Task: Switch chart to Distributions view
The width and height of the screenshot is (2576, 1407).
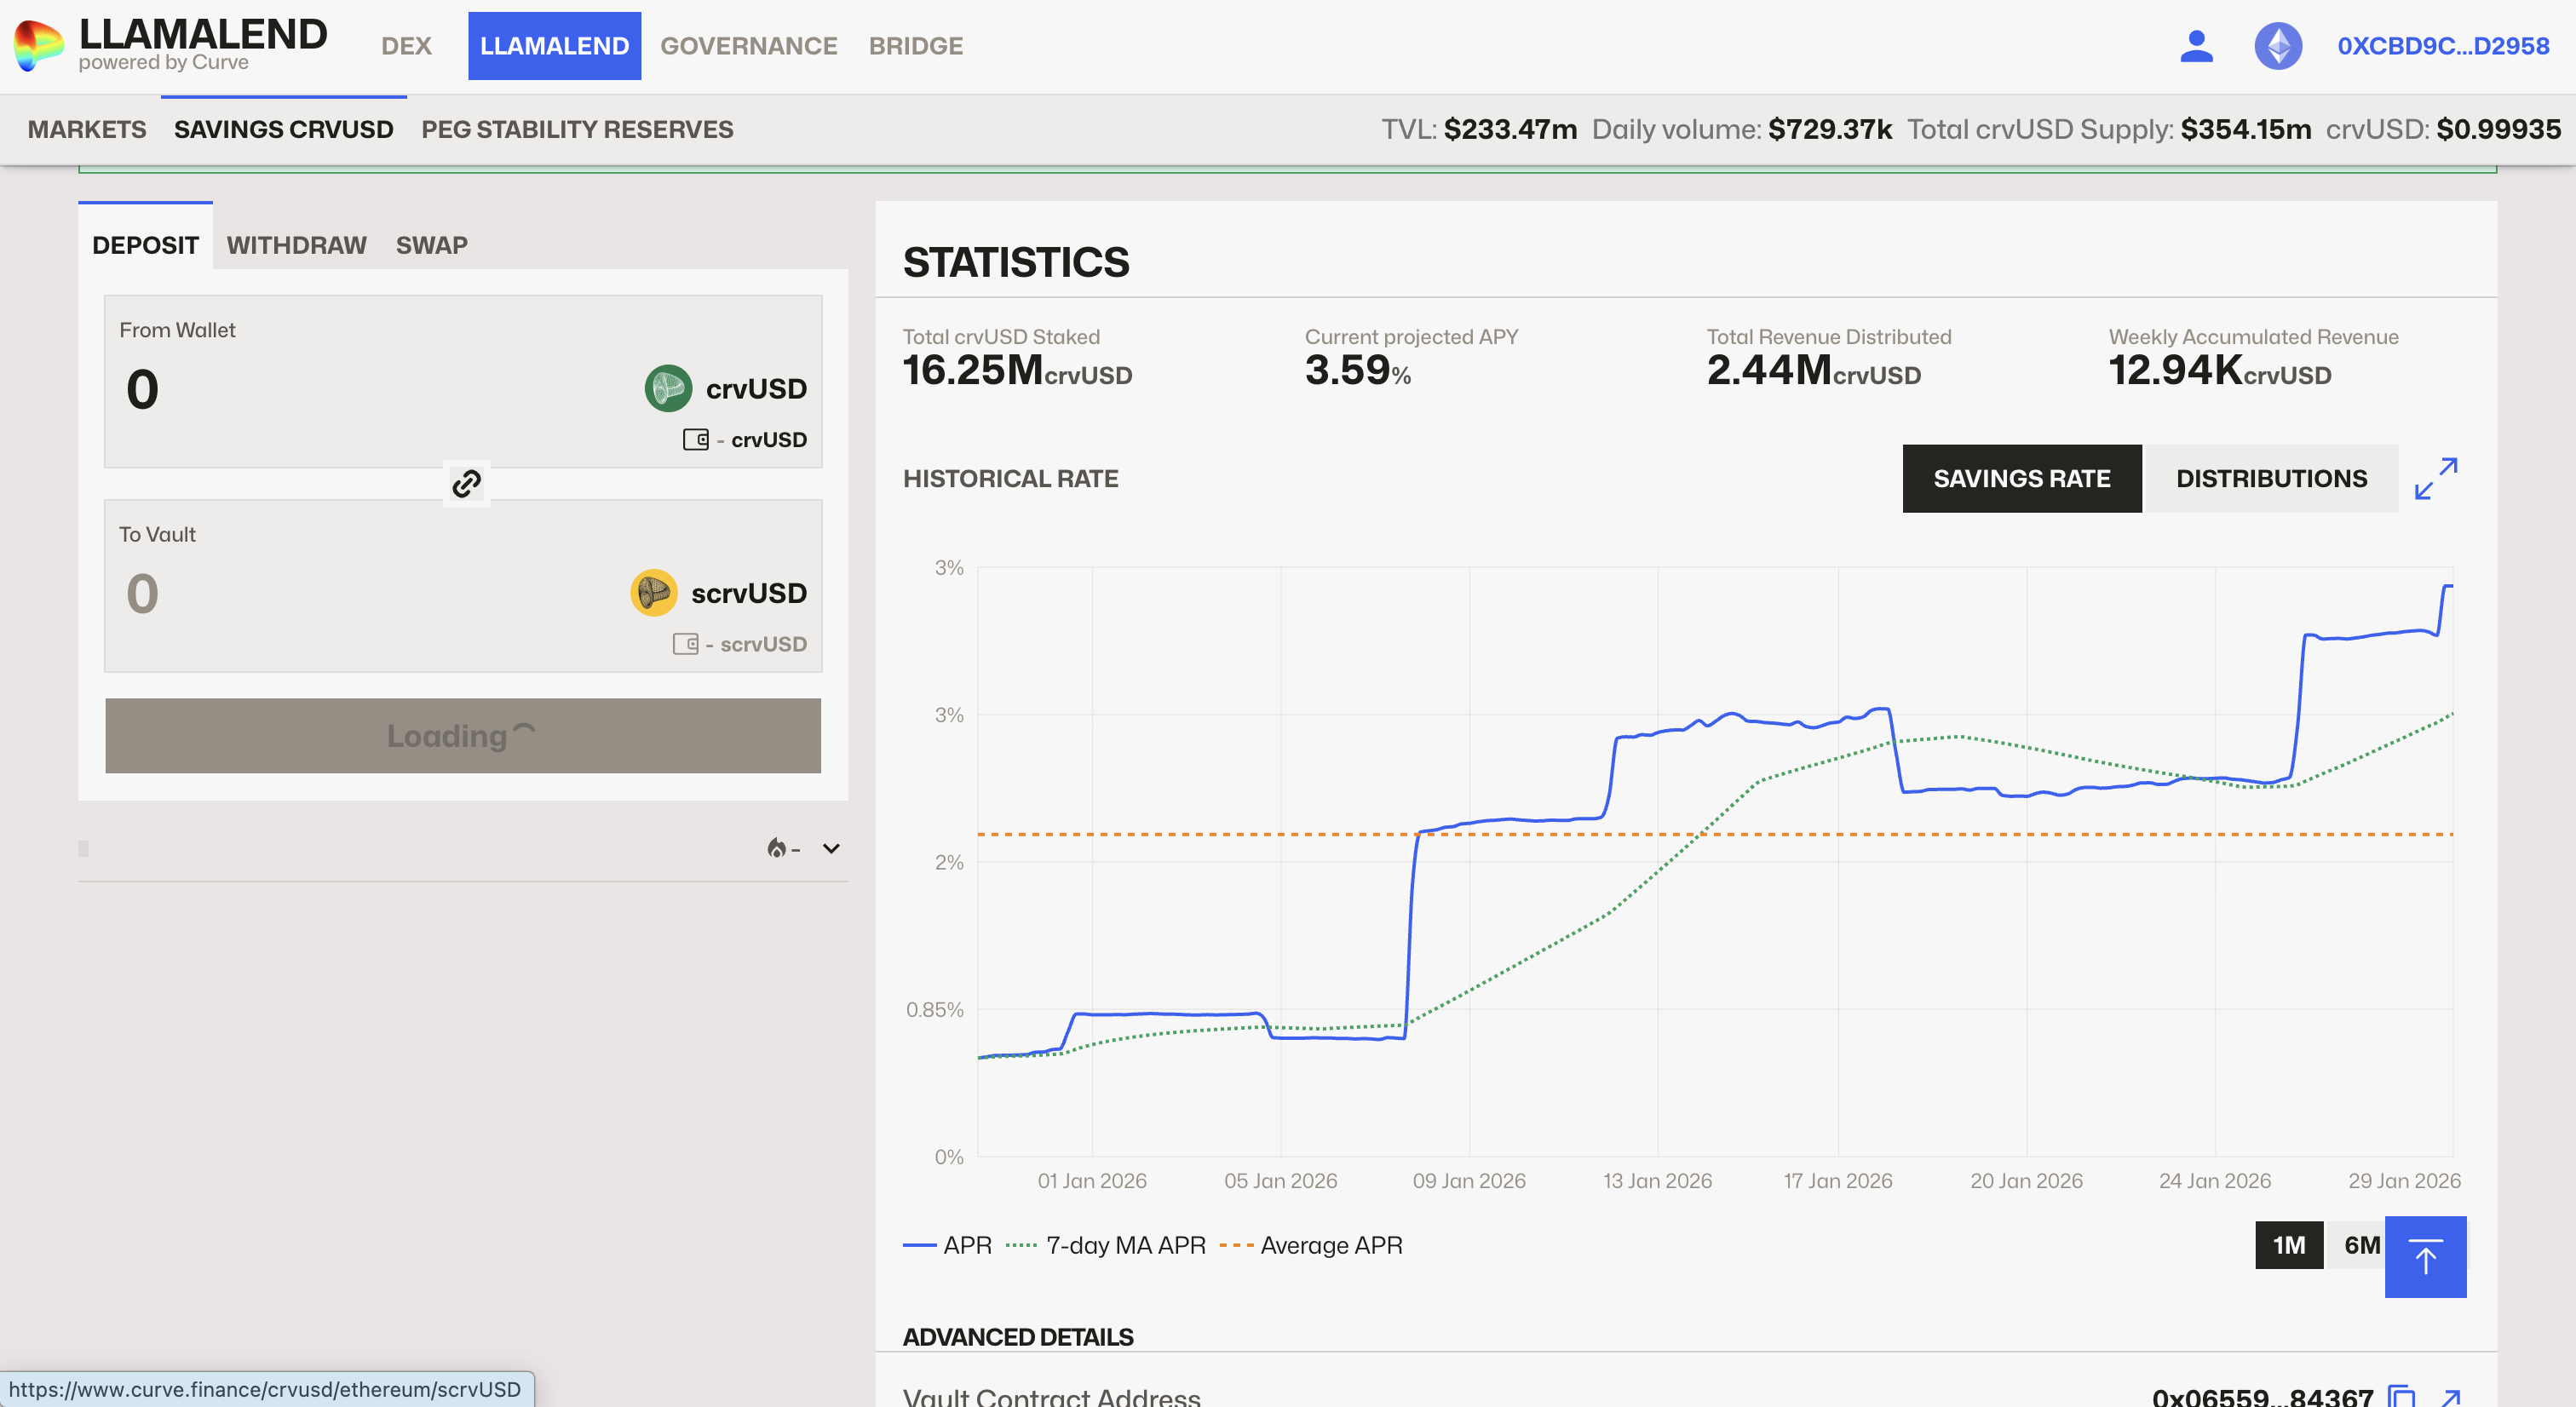Action: tap(2271, 479)
